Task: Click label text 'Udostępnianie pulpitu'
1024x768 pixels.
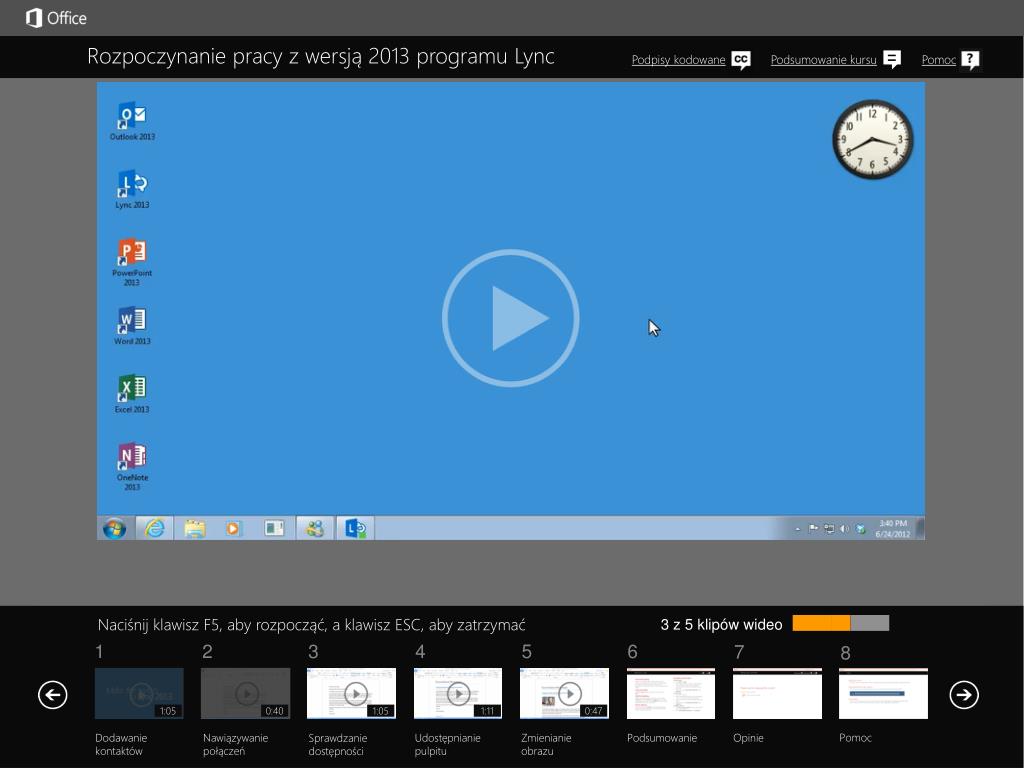Action: (447, 744)
